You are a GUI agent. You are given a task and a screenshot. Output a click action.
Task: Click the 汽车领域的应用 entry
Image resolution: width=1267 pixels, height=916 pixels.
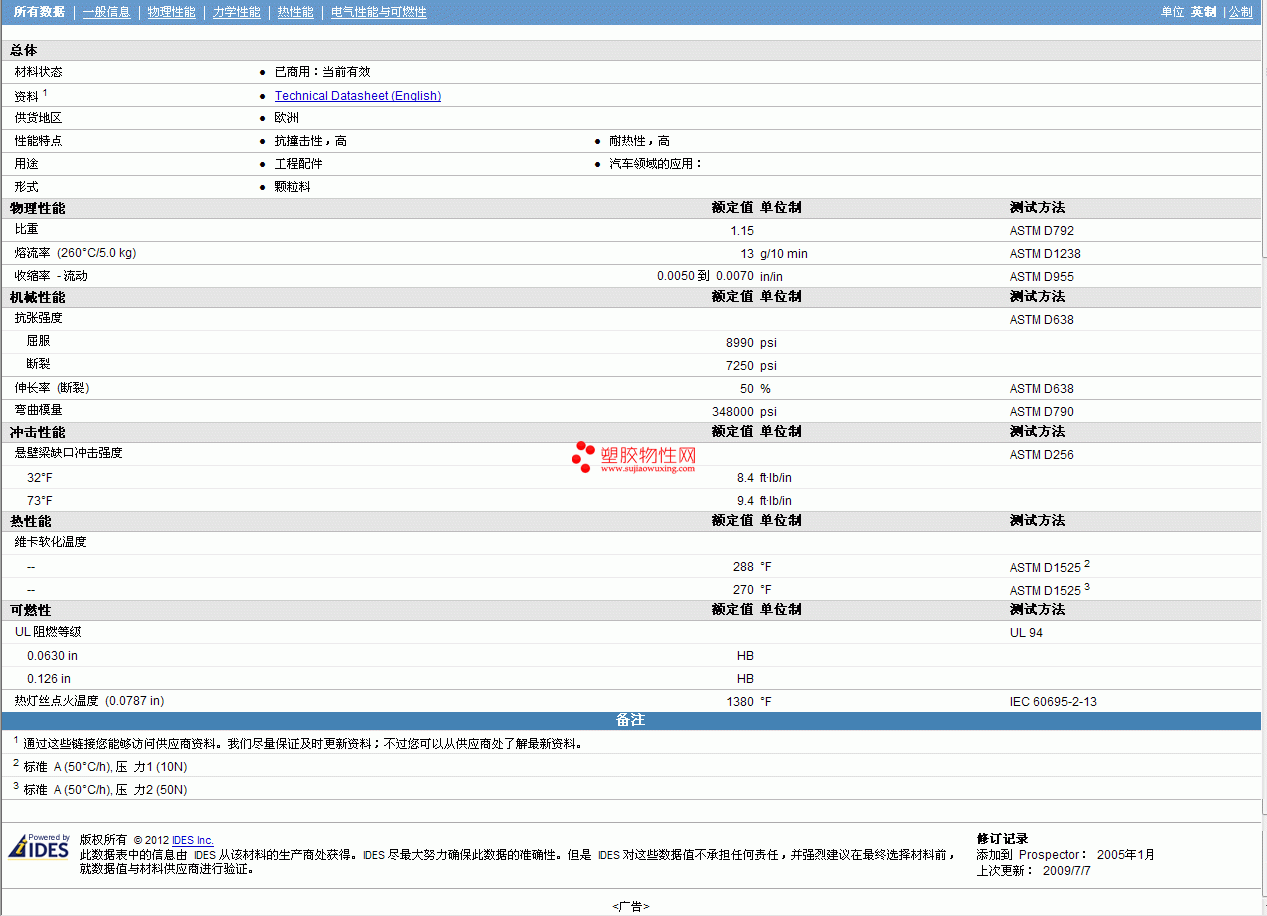(x=656, y=164)
